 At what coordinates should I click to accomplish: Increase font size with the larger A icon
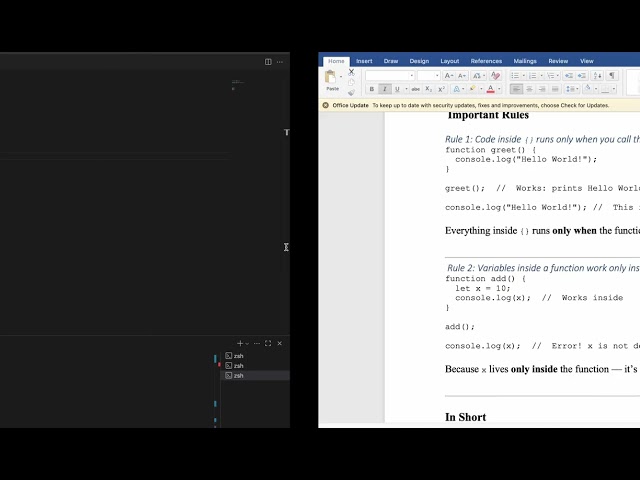449,76
